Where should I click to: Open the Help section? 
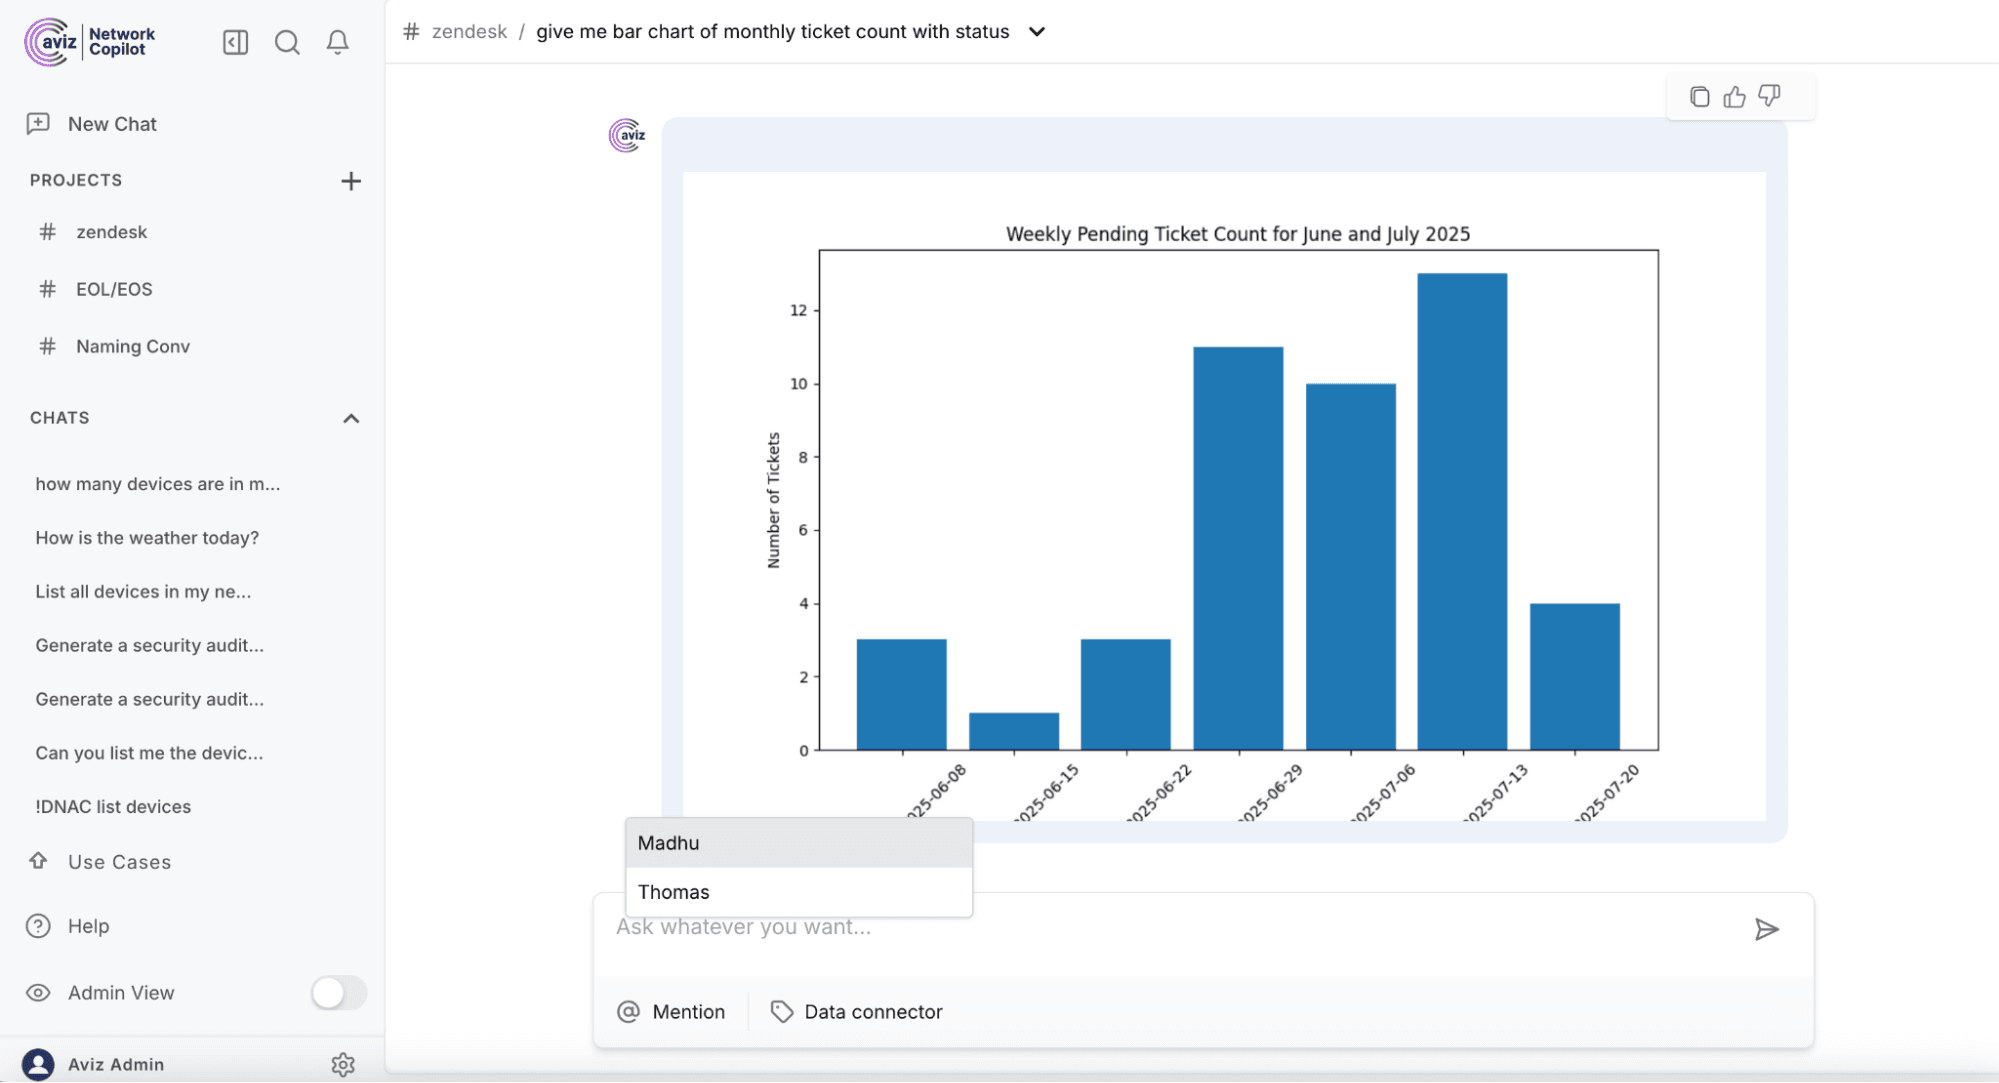[x=88, y=926]
